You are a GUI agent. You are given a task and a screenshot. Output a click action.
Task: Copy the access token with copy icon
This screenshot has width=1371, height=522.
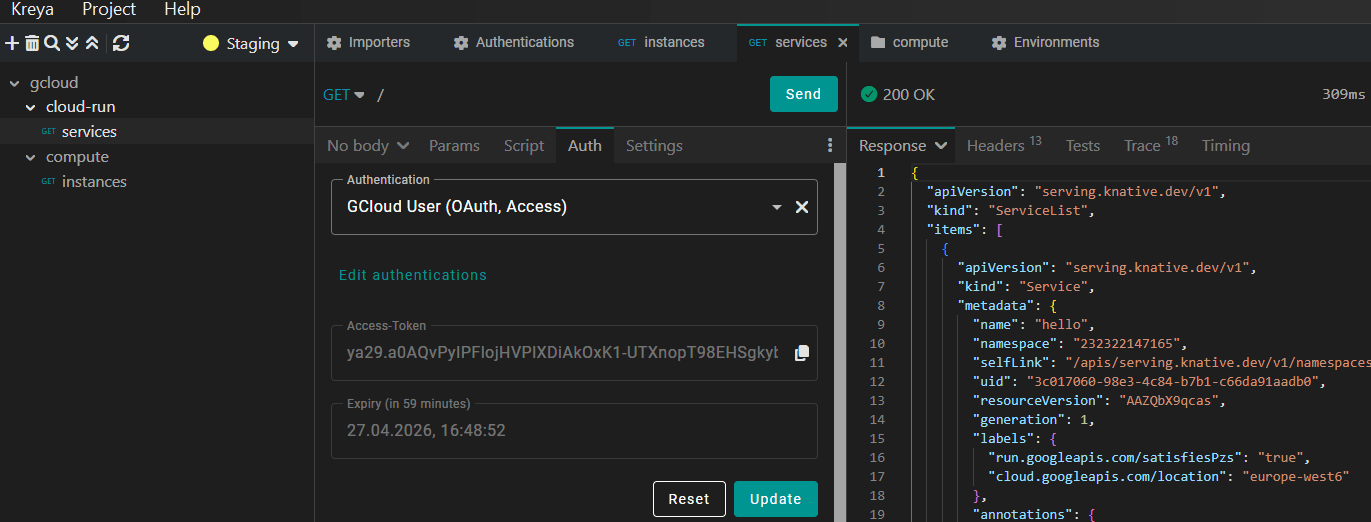tap(801, 353)
